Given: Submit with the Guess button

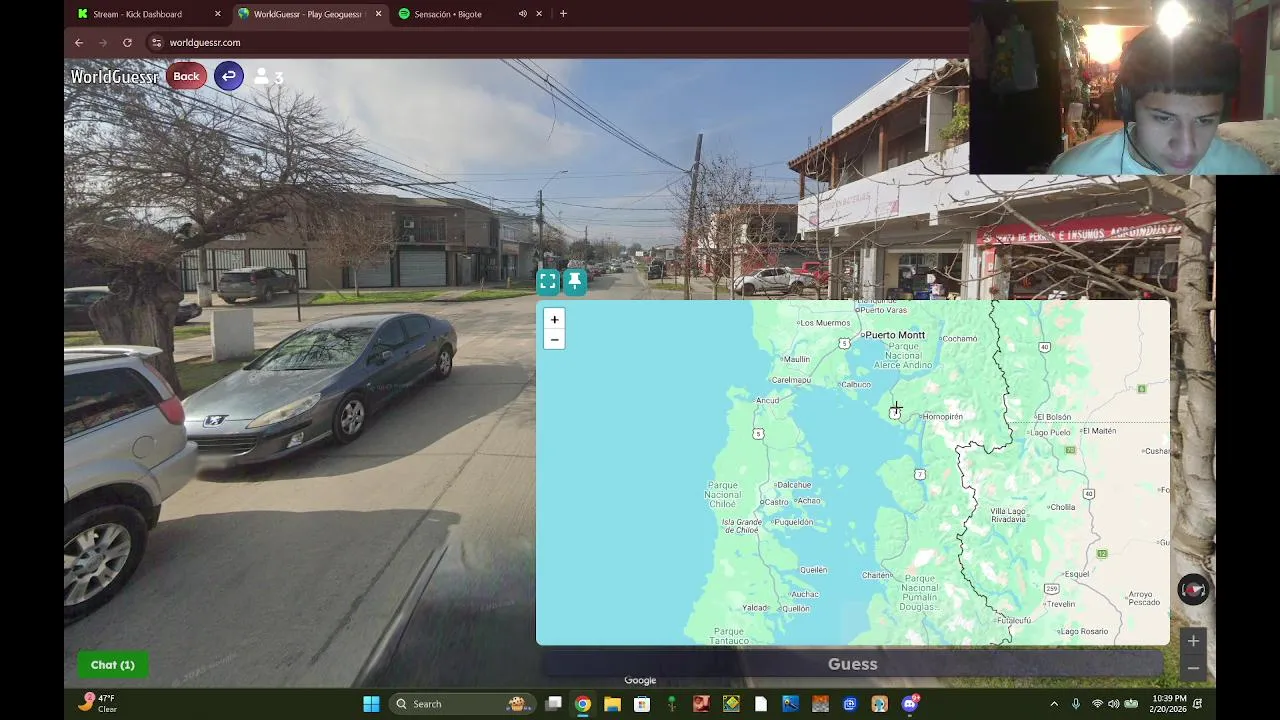Looking at the screenshot, I should 852,664.
